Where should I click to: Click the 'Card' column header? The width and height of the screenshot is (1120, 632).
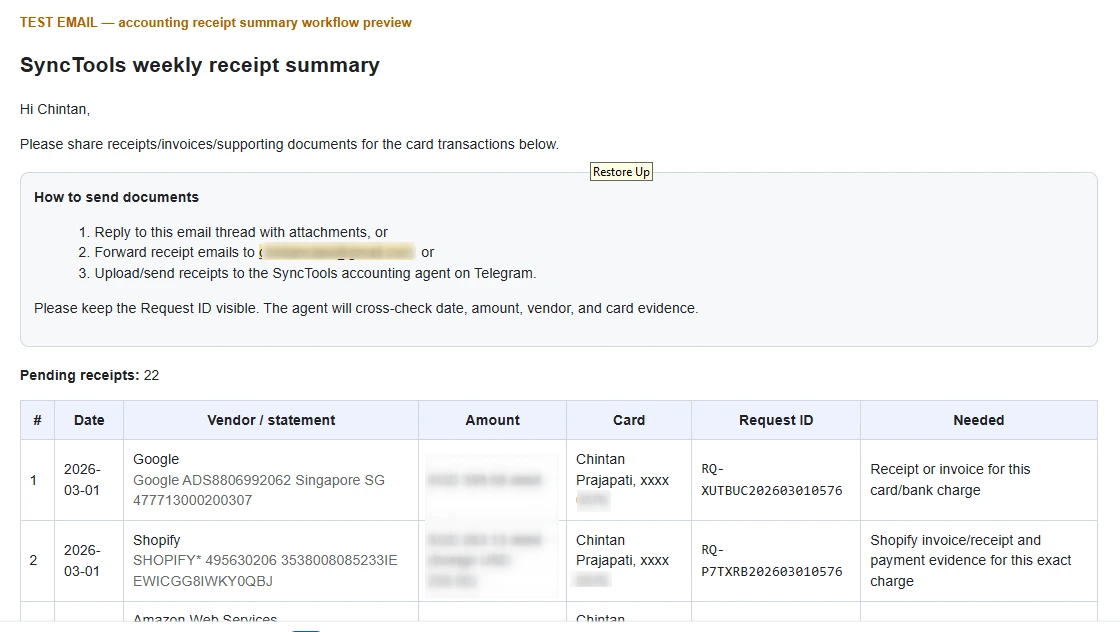(629, 420)
